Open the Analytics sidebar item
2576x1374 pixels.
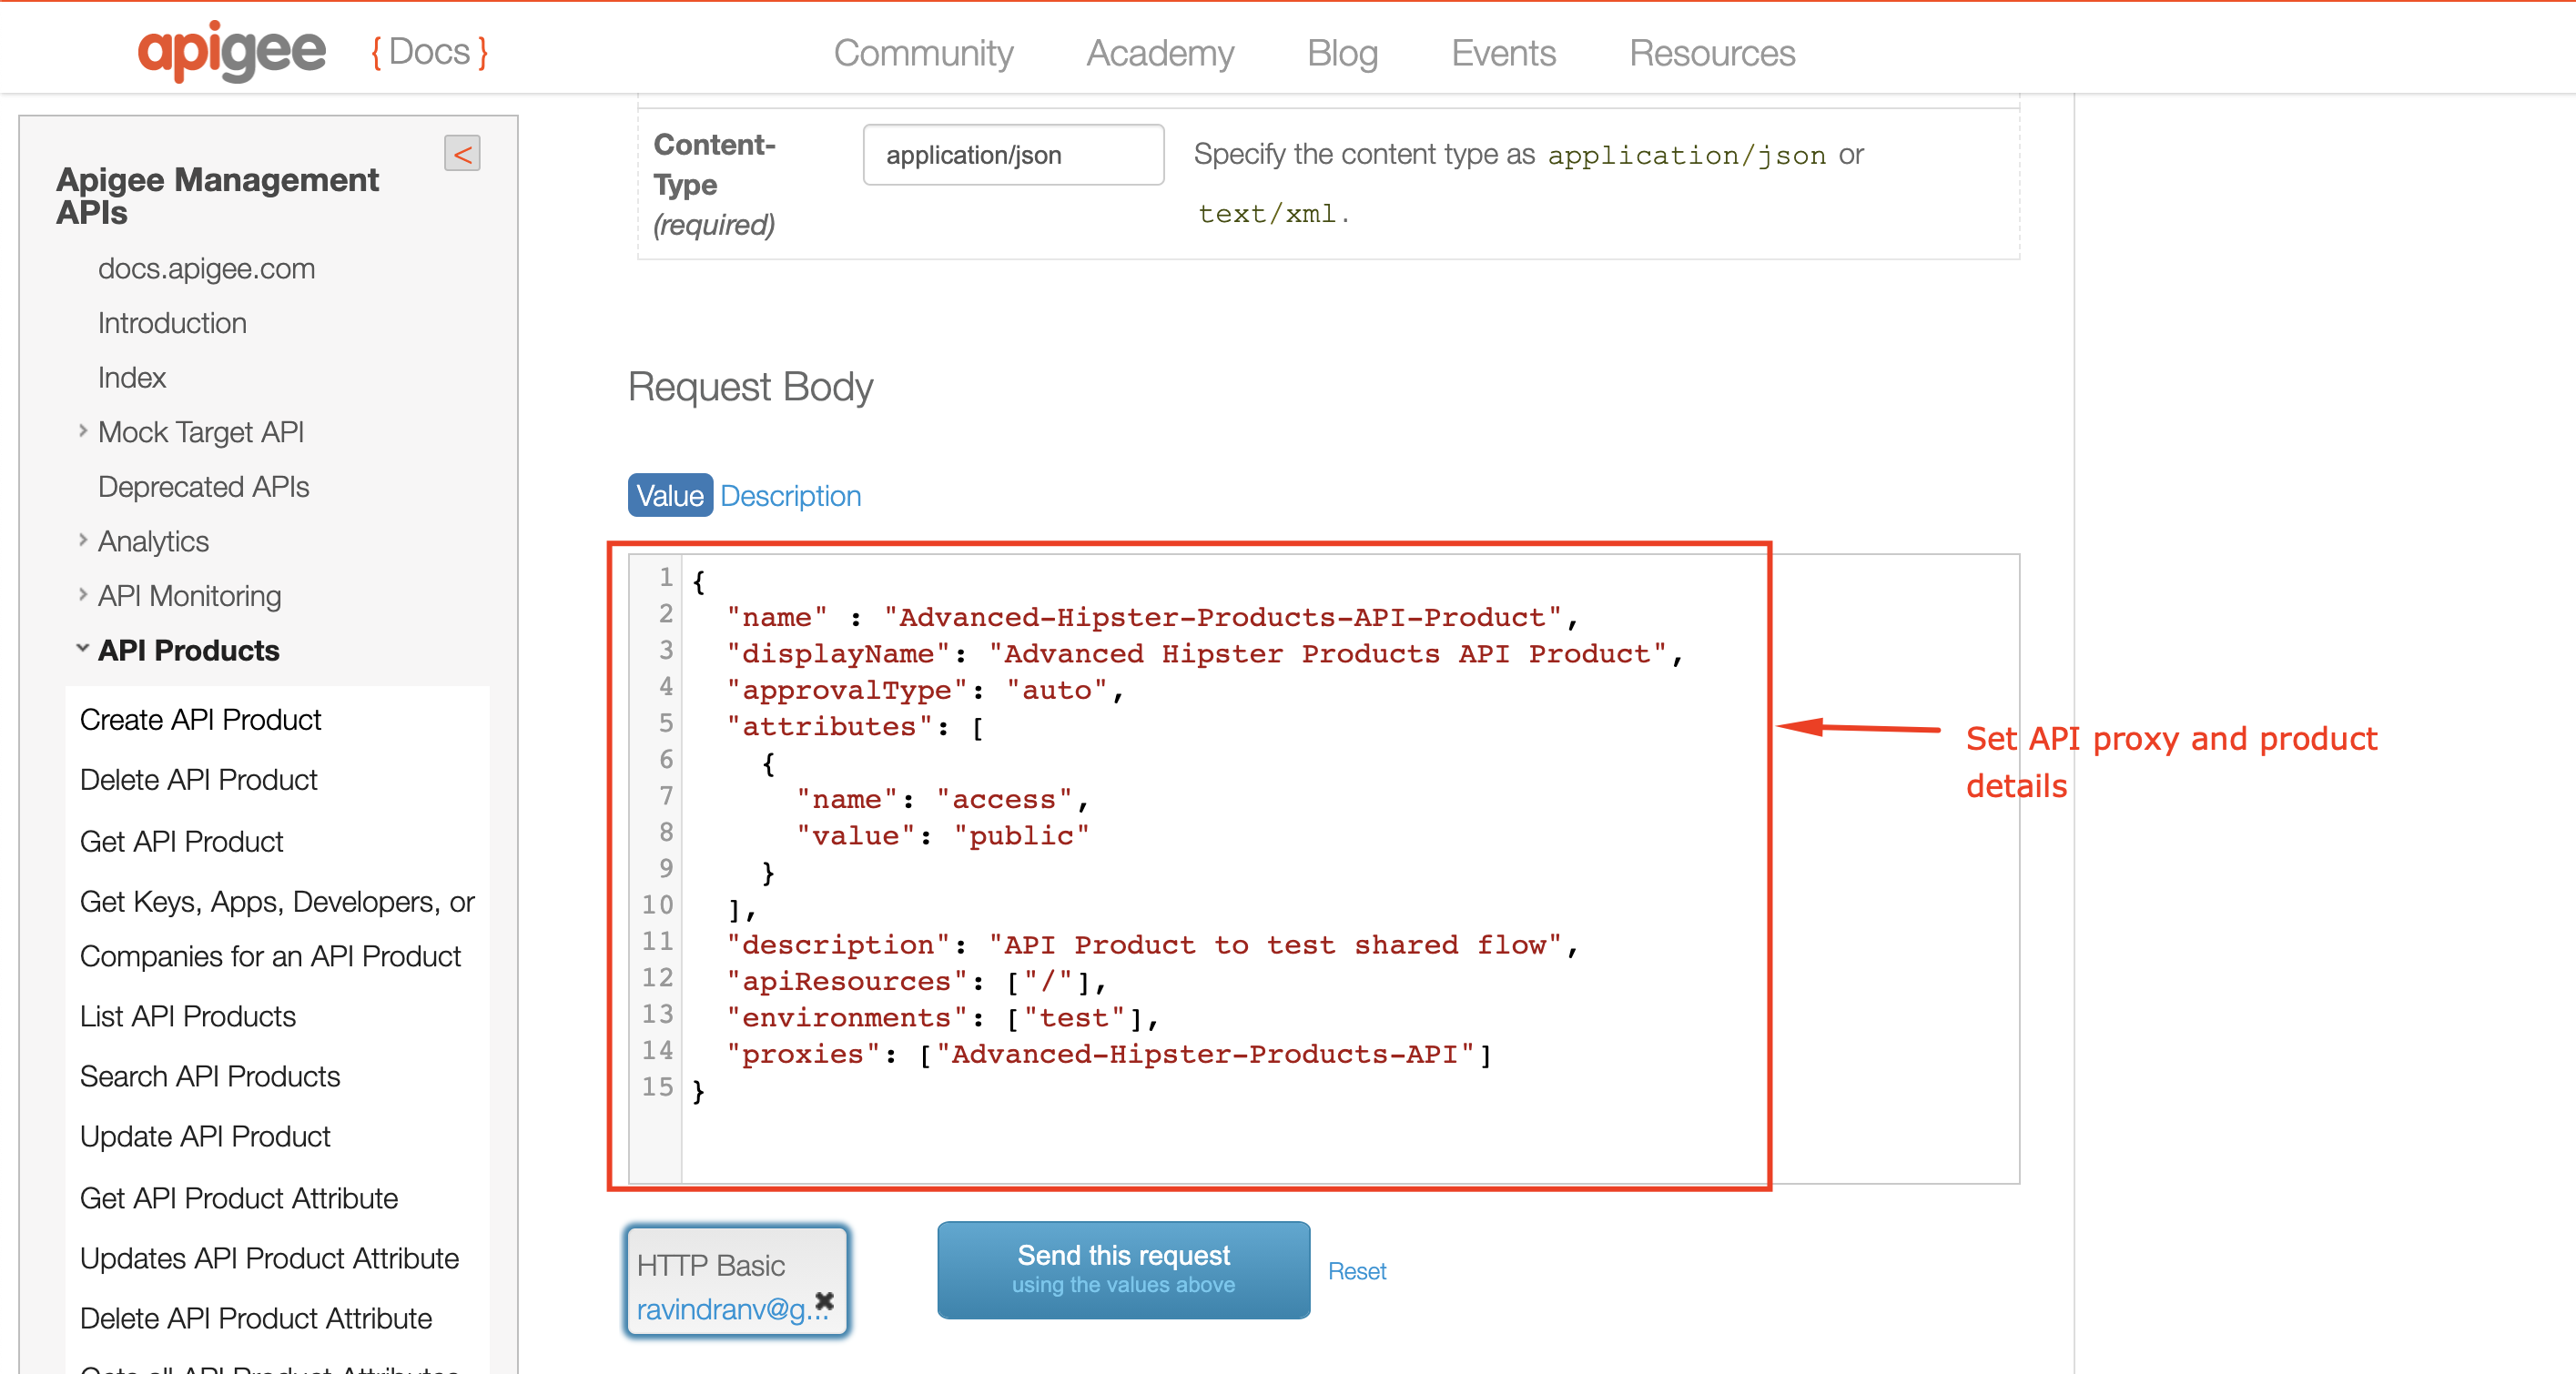tap(153, 541)
